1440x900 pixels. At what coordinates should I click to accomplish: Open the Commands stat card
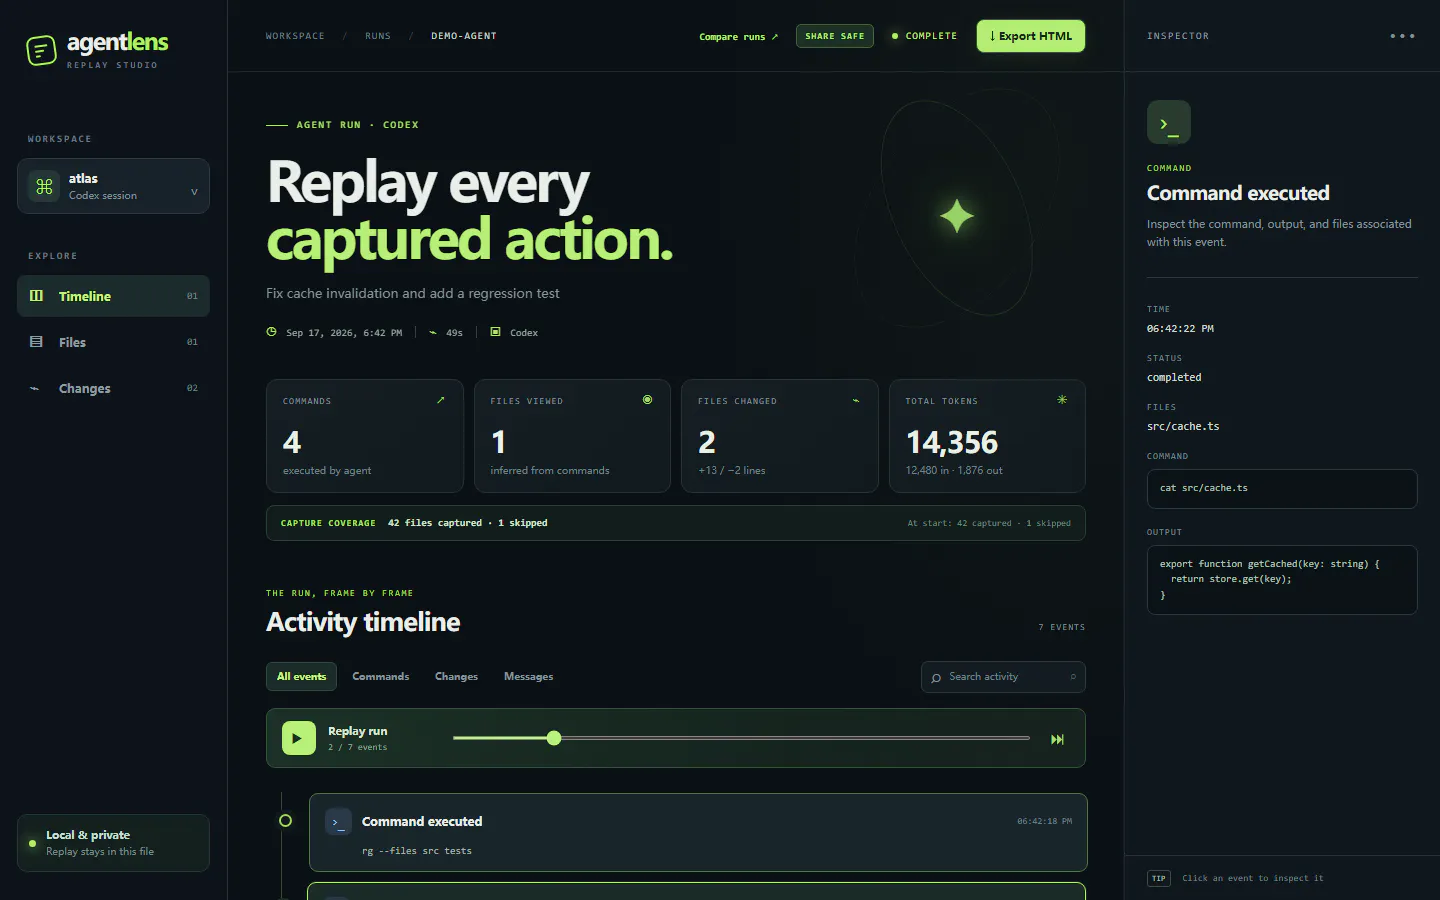pos(365,436)
